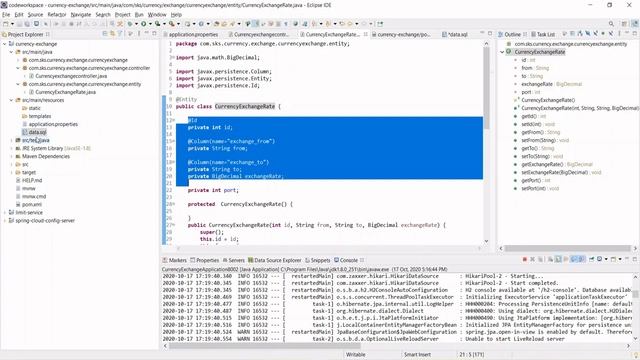640x360 pixels.
Task: Open the Refactor menu
Action: click(56, 14)
